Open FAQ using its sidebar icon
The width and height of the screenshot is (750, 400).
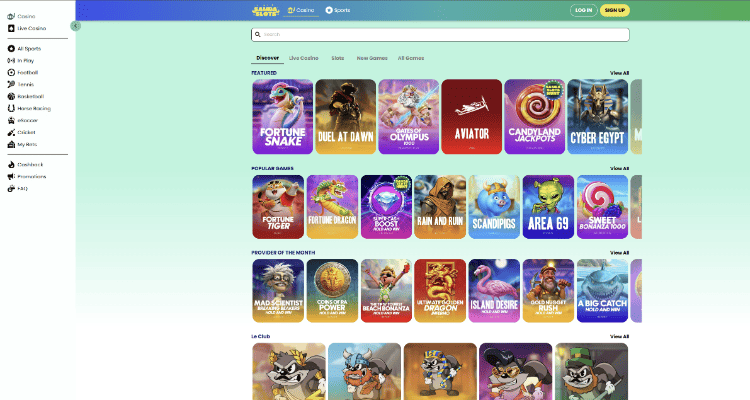coord(11,188)
